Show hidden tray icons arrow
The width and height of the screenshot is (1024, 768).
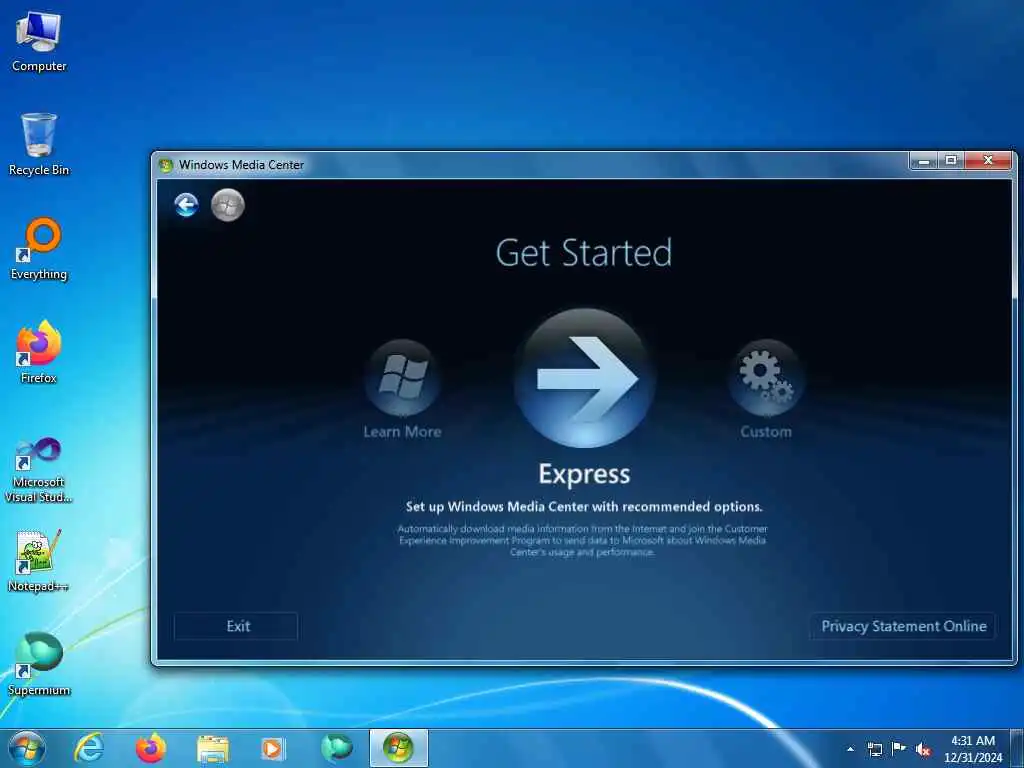tap(850, 749)
